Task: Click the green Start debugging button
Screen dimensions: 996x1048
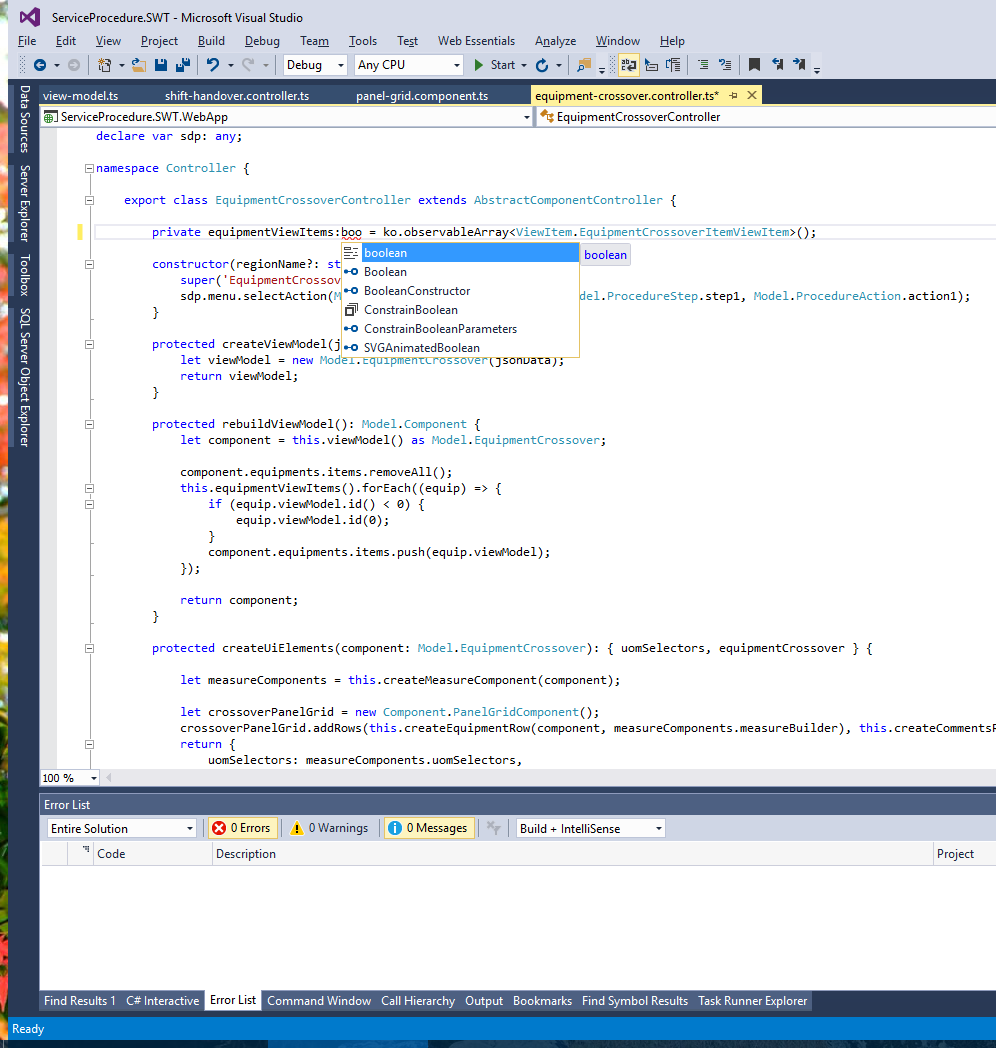Action: click(495, 65)
